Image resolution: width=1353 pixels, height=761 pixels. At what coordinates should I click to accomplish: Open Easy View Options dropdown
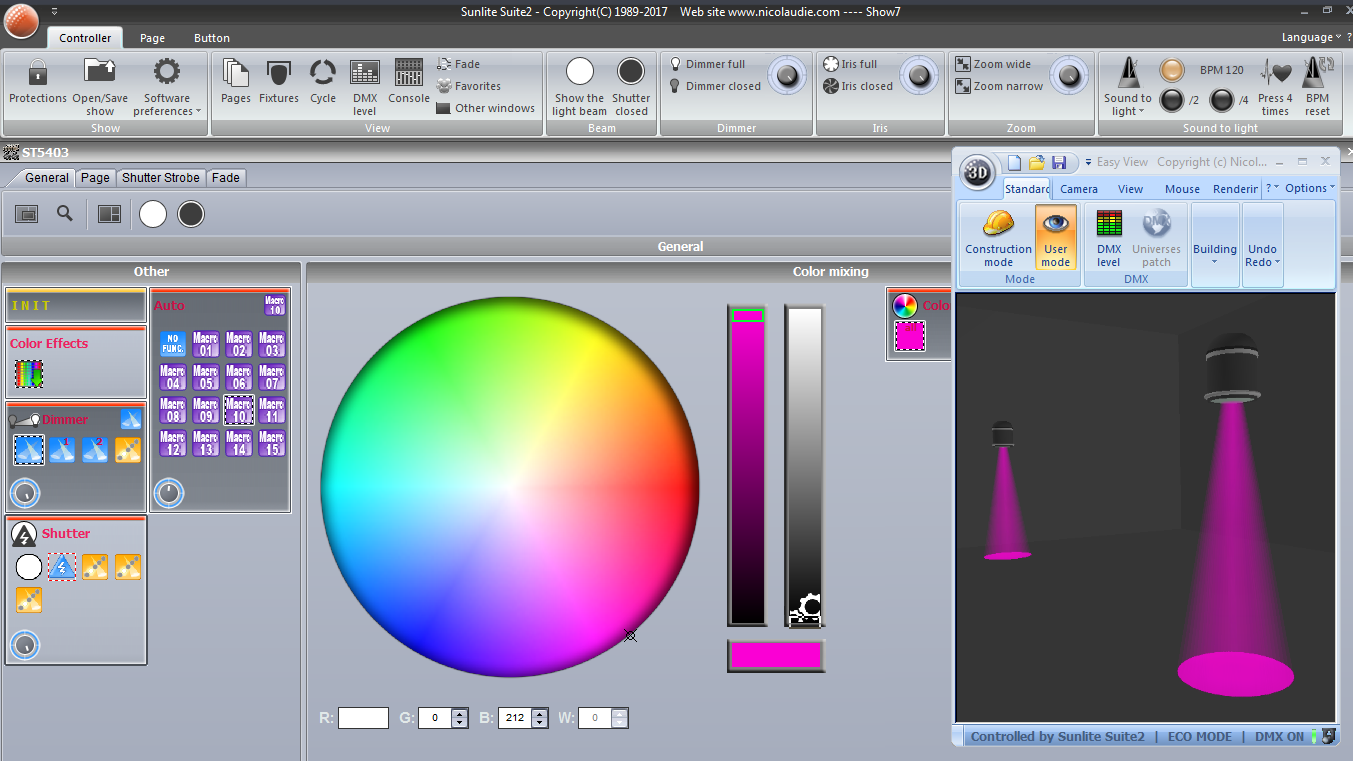(1309, 188)
